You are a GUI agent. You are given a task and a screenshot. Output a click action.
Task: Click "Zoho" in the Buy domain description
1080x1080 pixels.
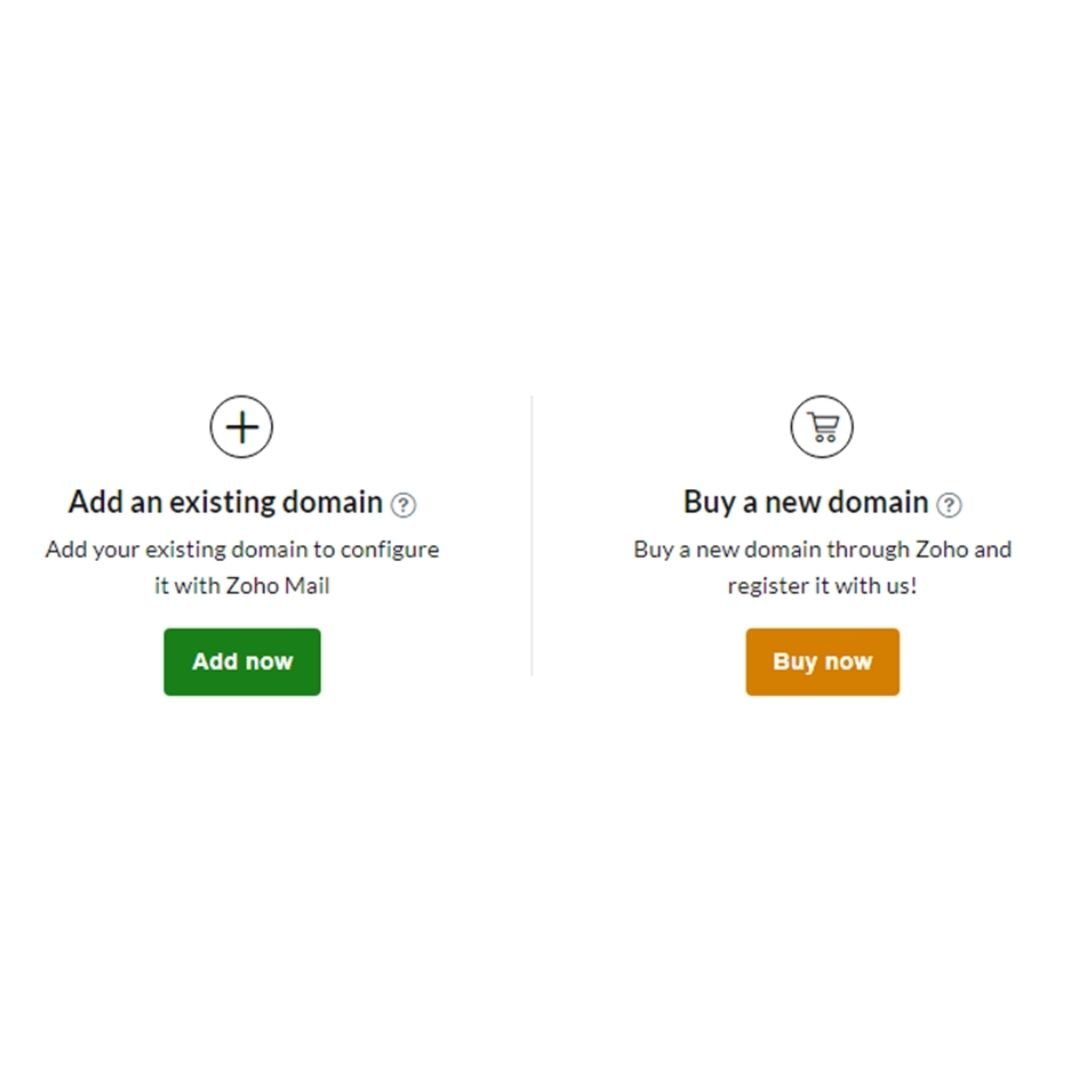tap(942, 550)
